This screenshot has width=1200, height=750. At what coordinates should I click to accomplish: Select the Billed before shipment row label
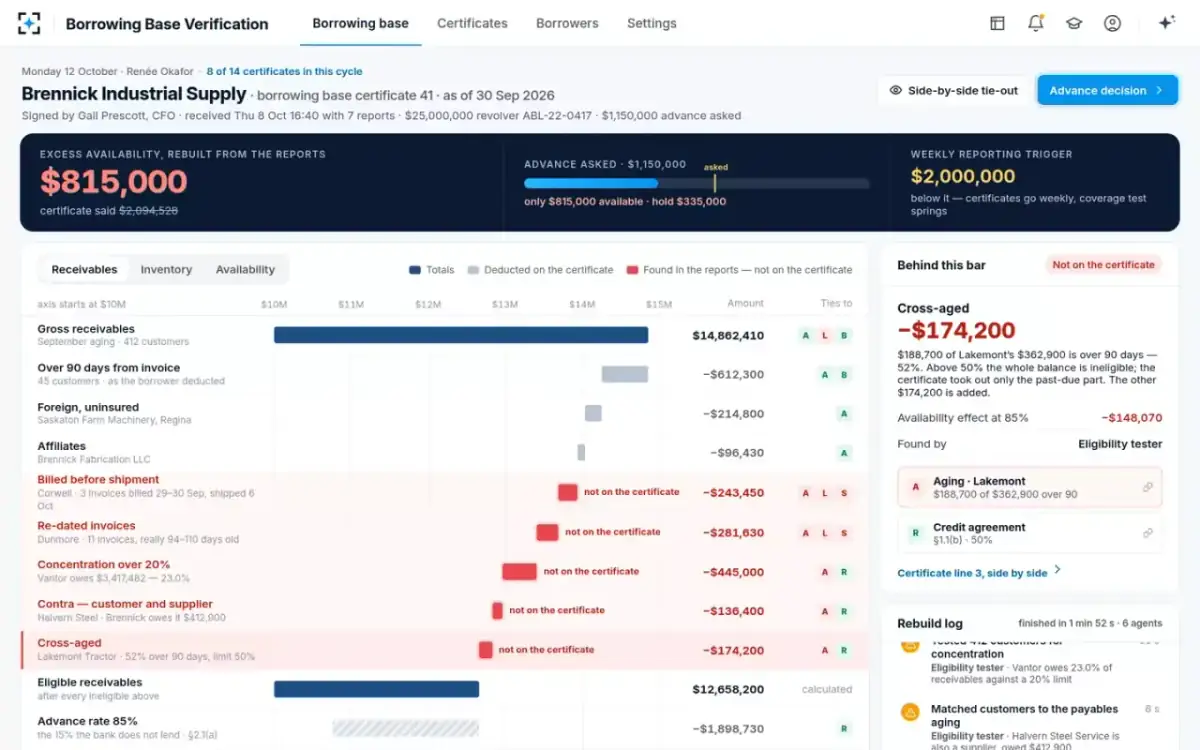pos(98,479)
